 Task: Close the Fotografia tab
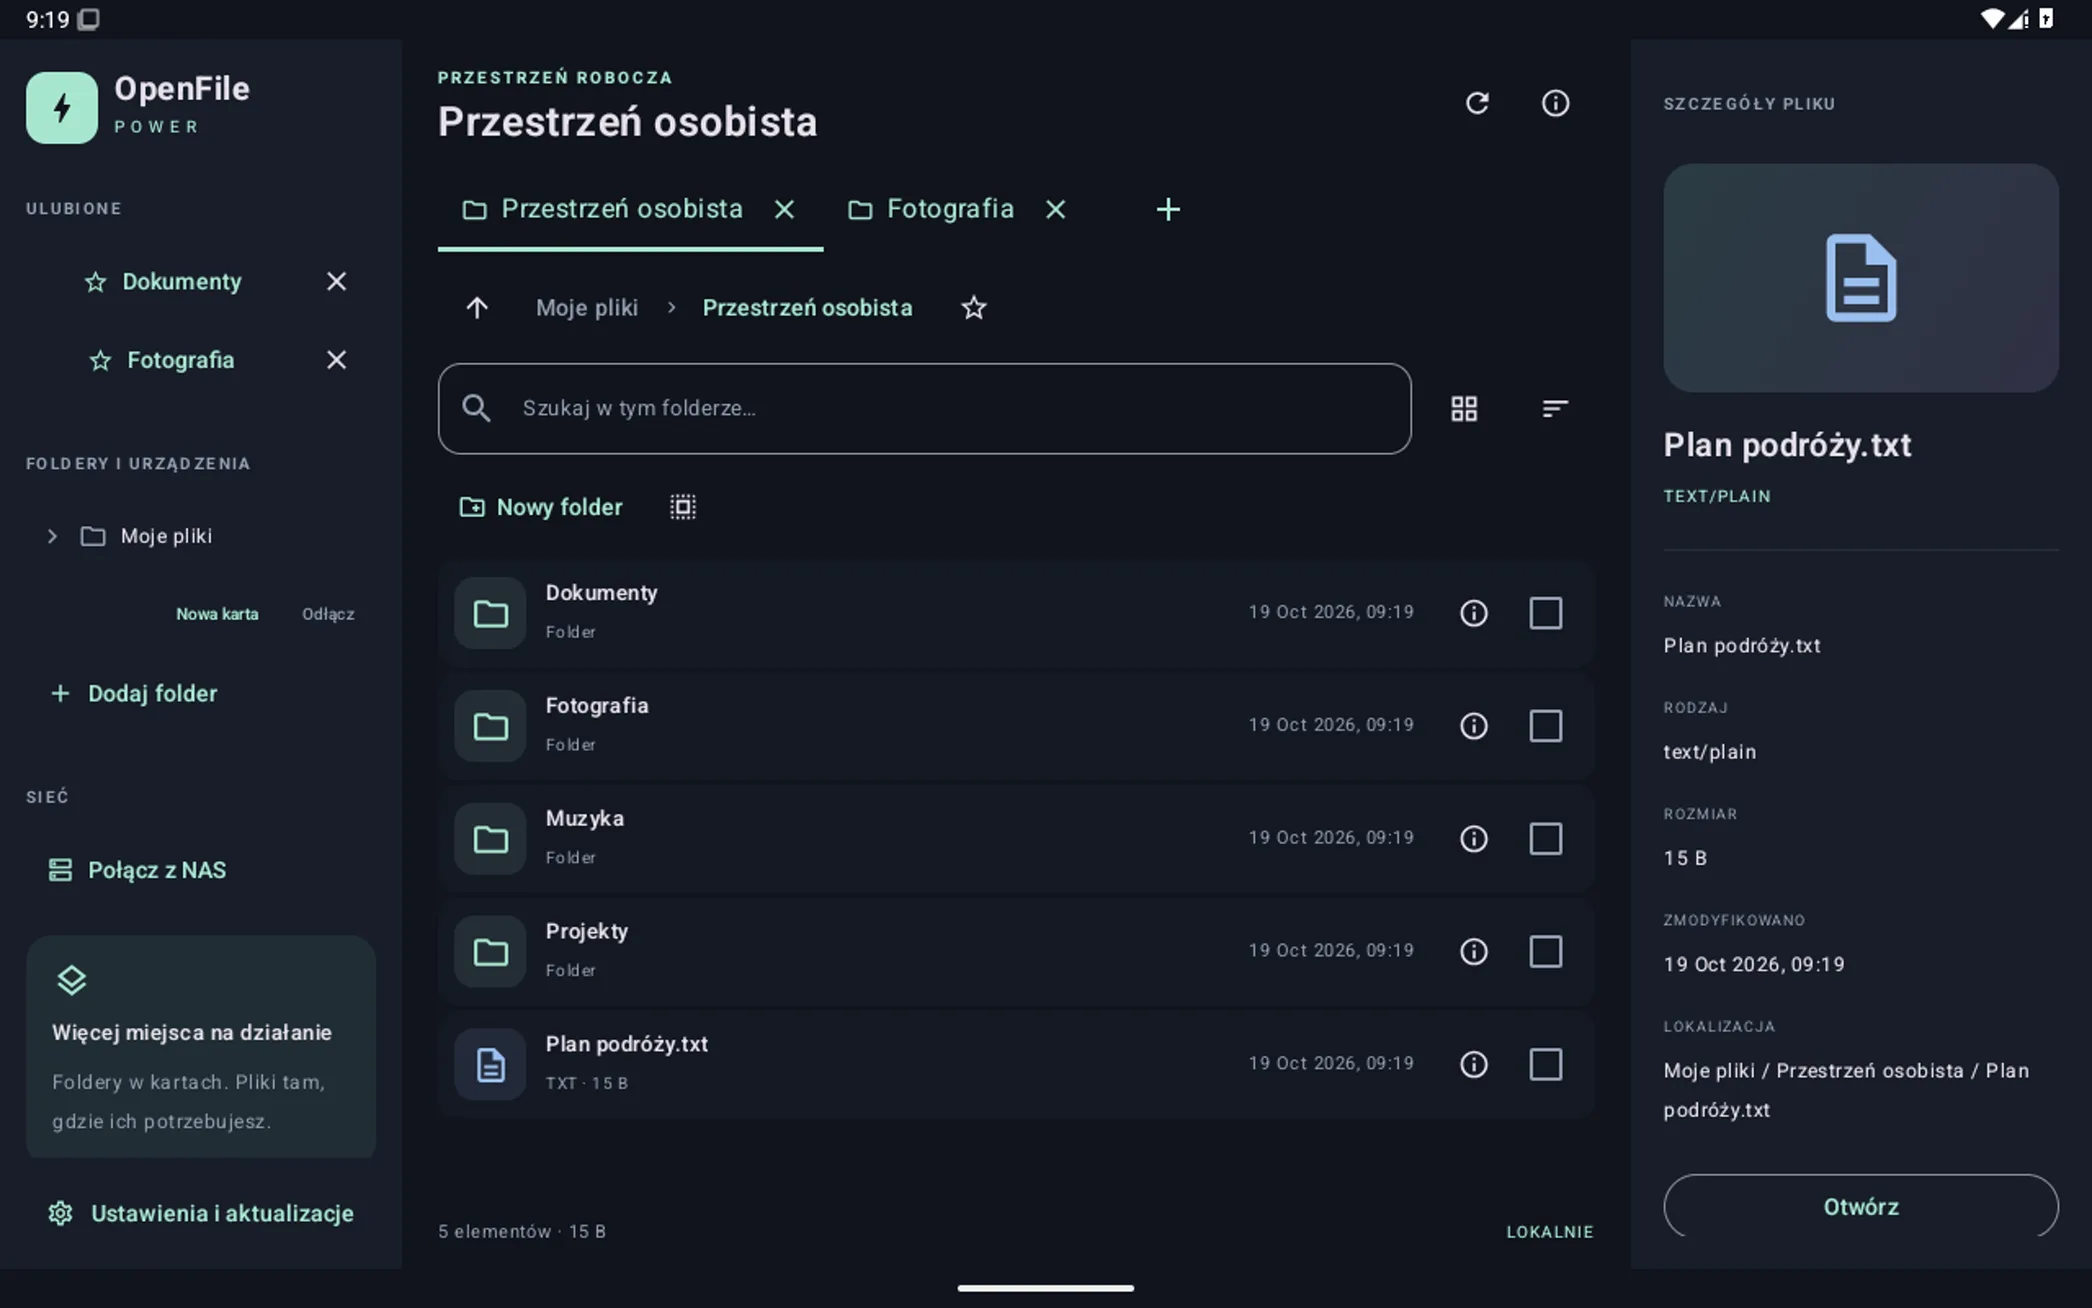pyautogui.click(x=1056, y=209)
